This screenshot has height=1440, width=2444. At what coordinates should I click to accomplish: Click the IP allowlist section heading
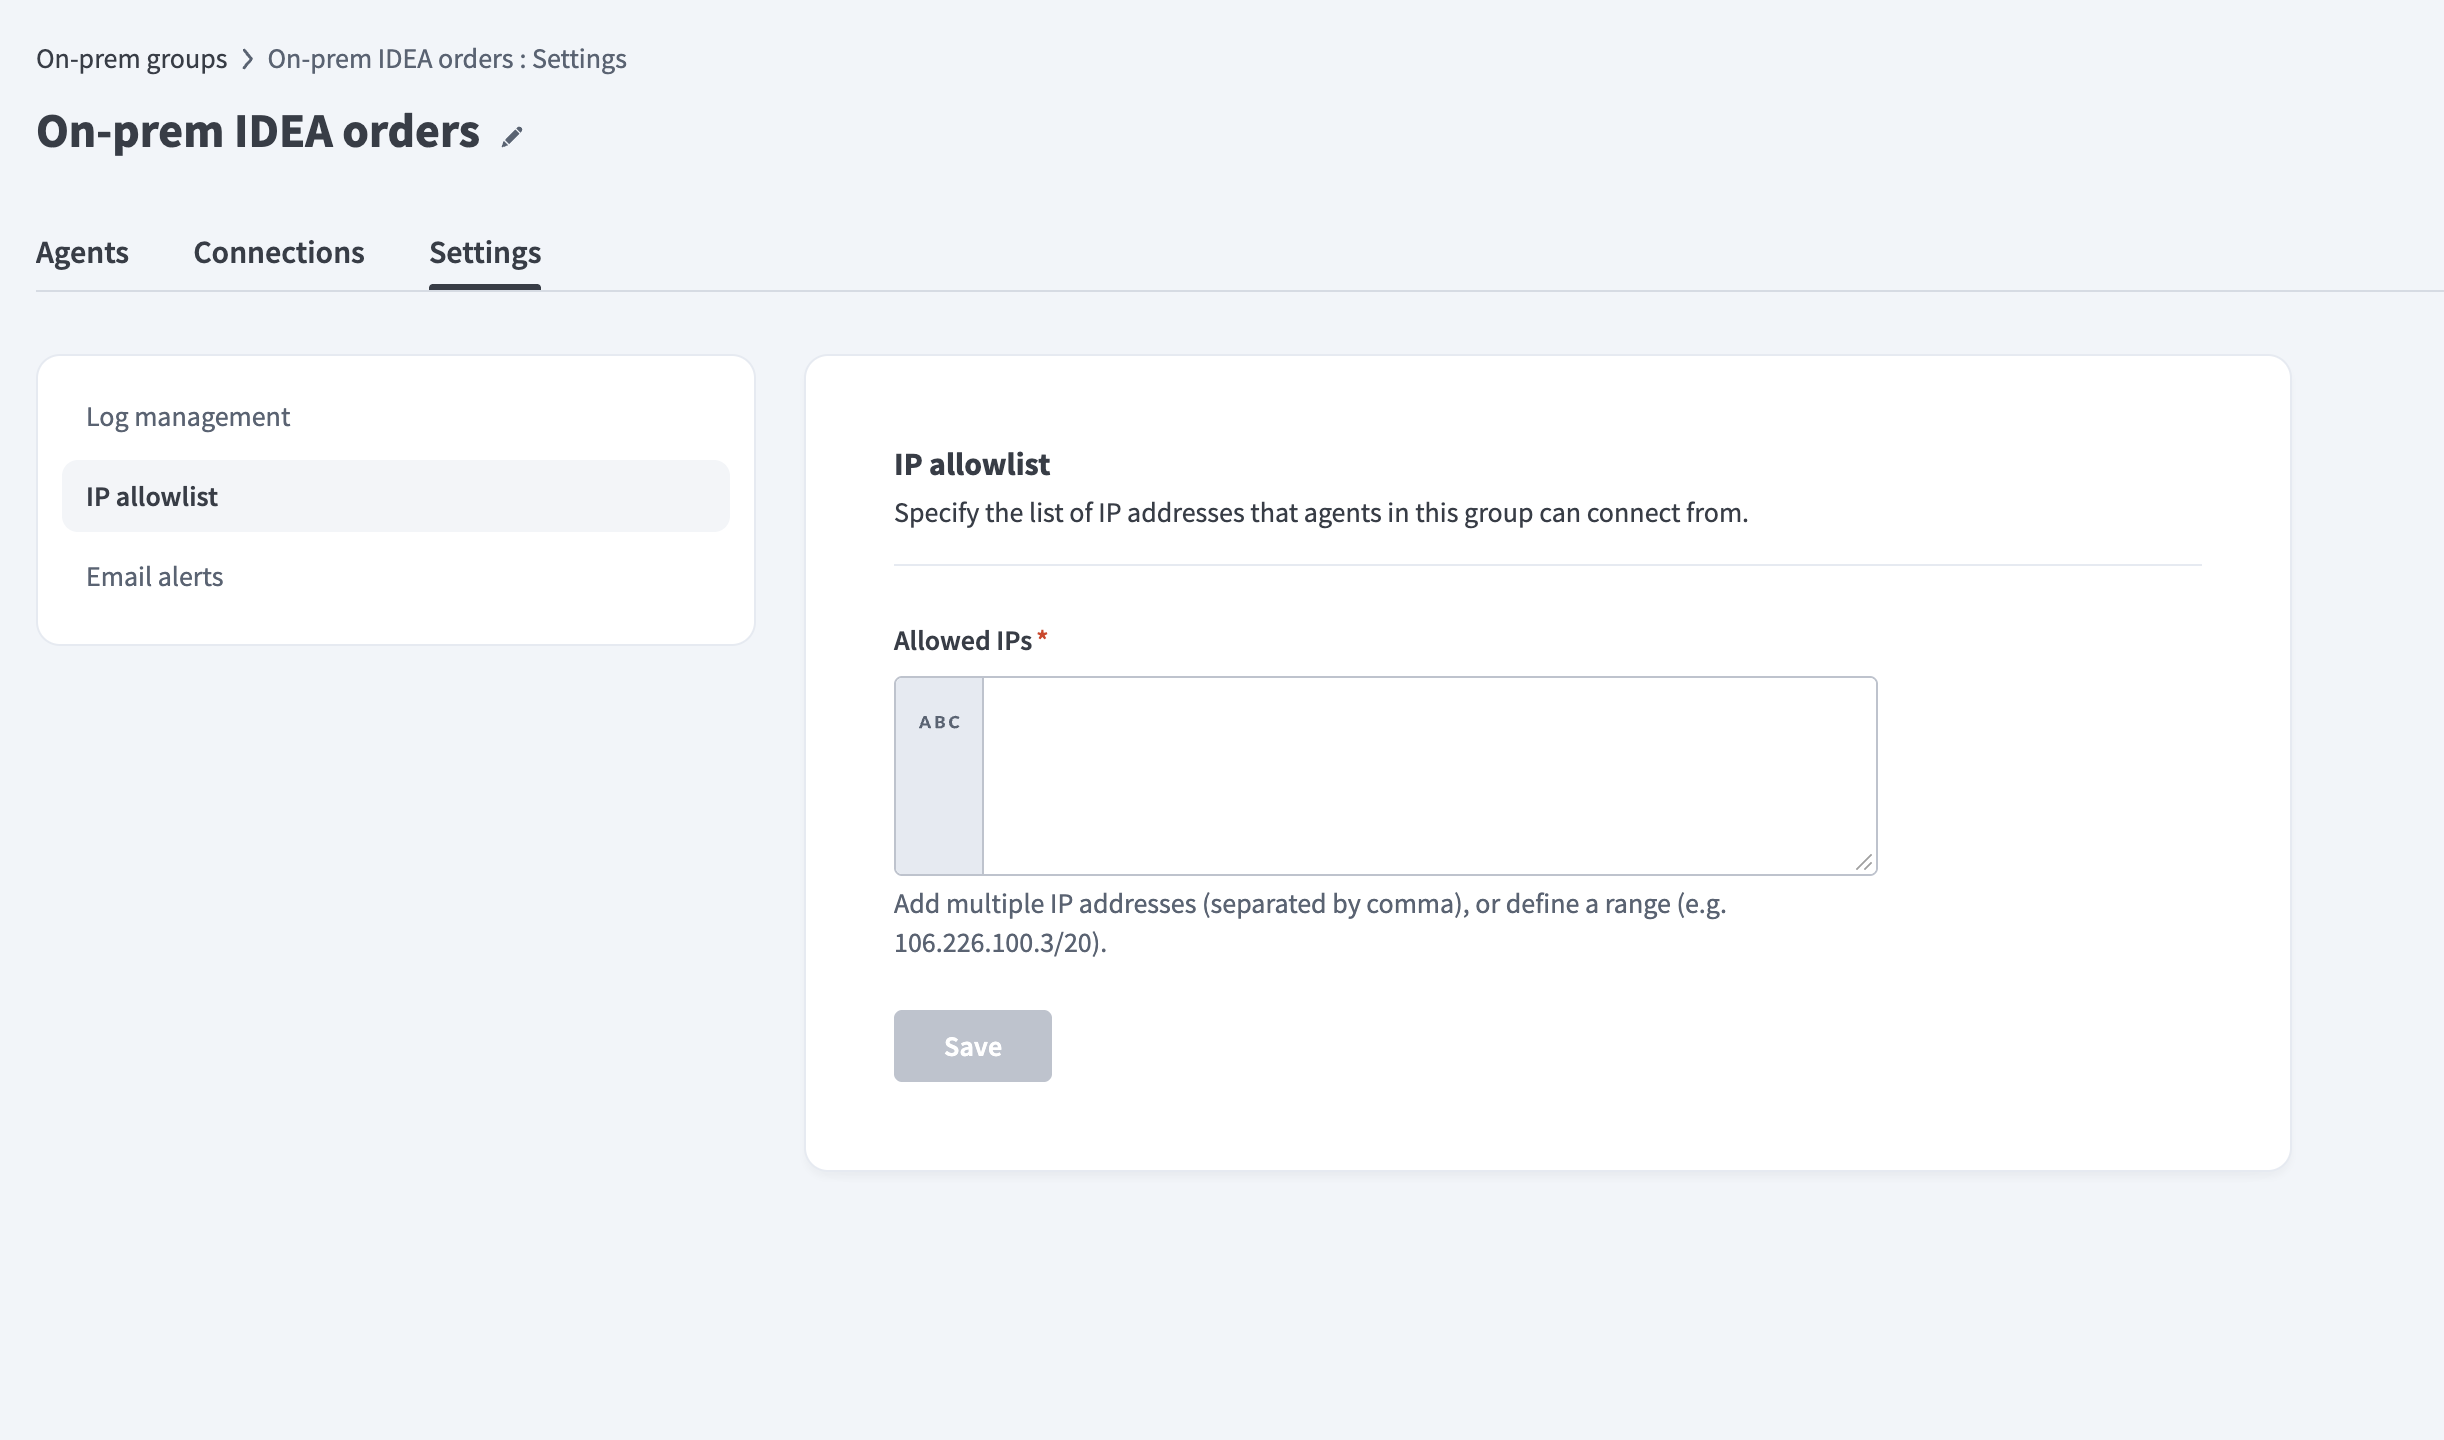coord(971,464)
